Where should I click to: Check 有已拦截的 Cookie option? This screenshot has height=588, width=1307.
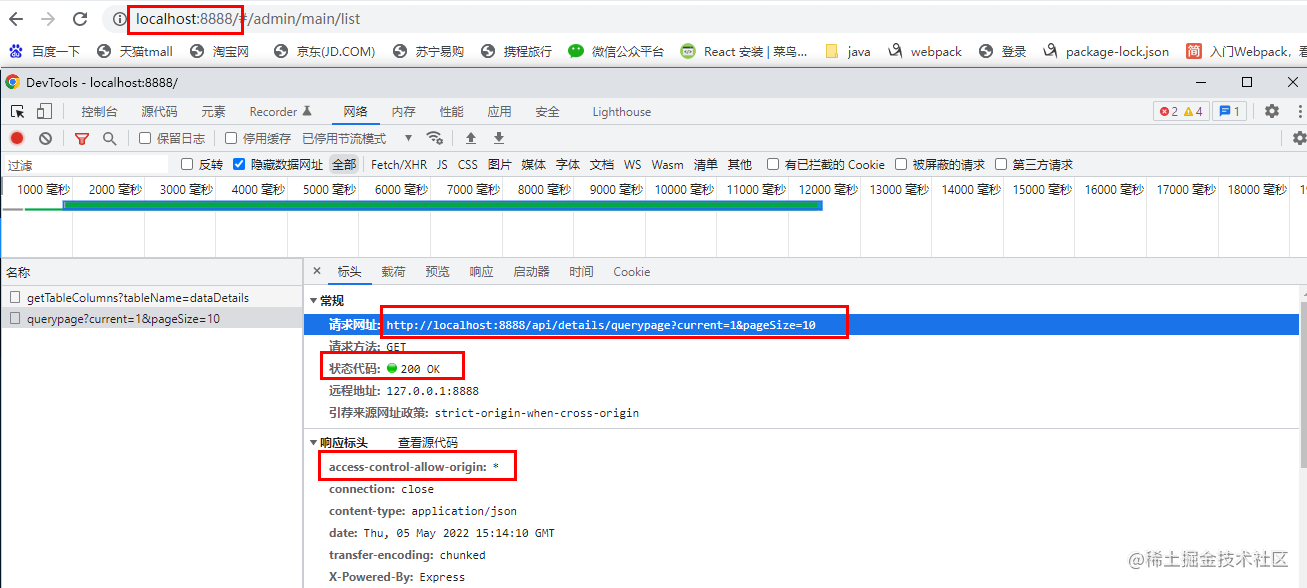773,164
